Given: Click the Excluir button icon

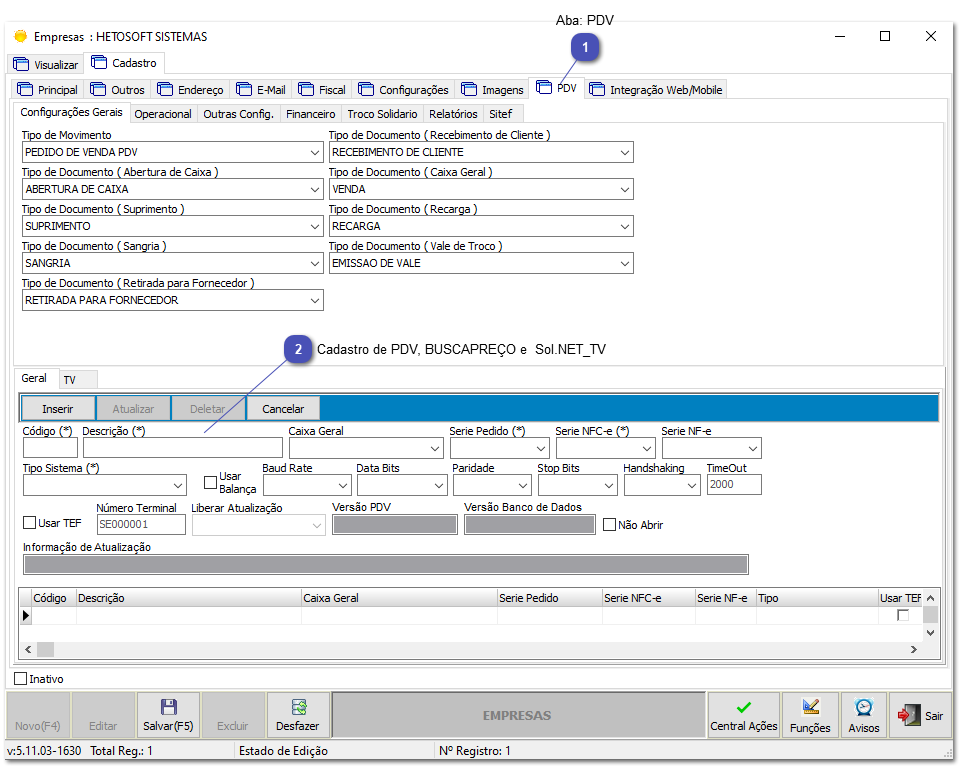Looking at the screenshot, I should click(x=232, y=714).
